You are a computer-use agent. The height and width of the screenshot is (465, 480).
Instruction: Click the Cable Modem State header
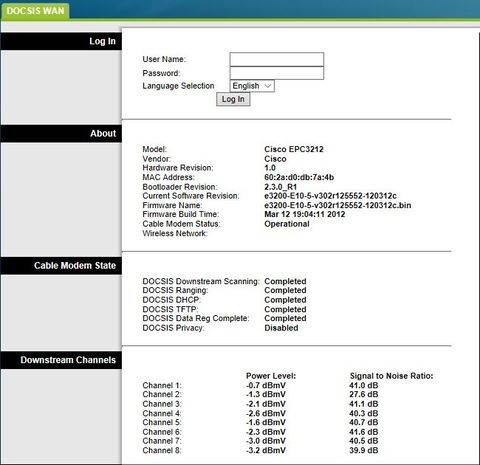61,266
